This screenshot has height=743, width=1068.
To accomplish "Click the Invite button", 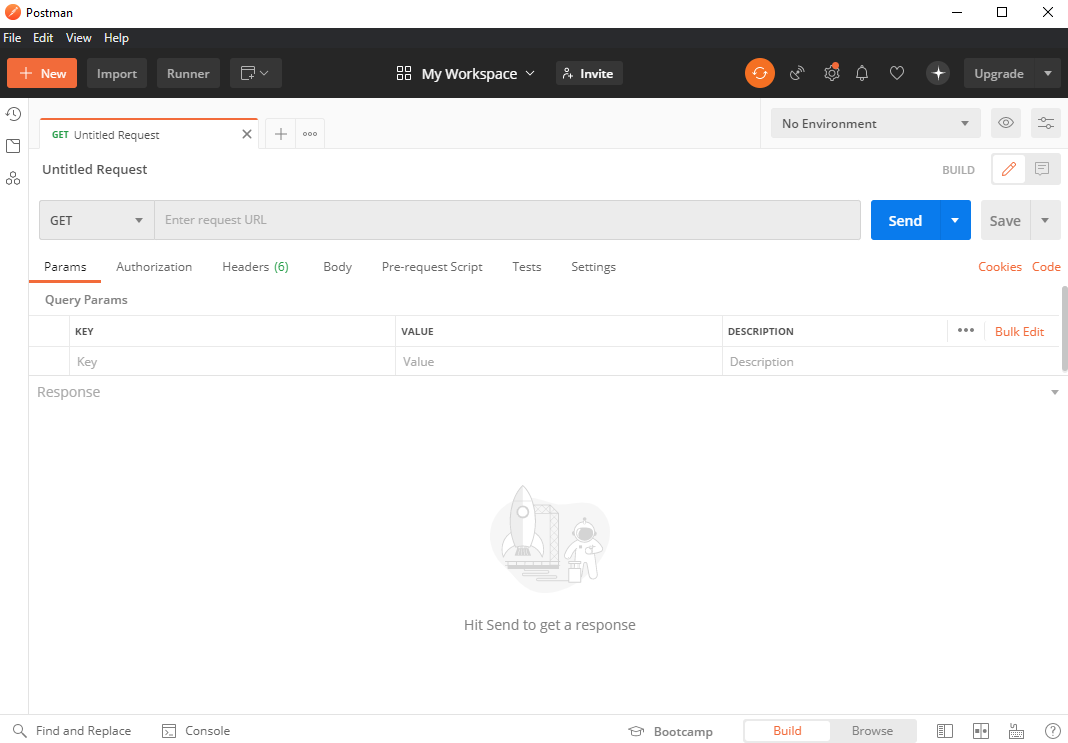I will pos(589,74).
